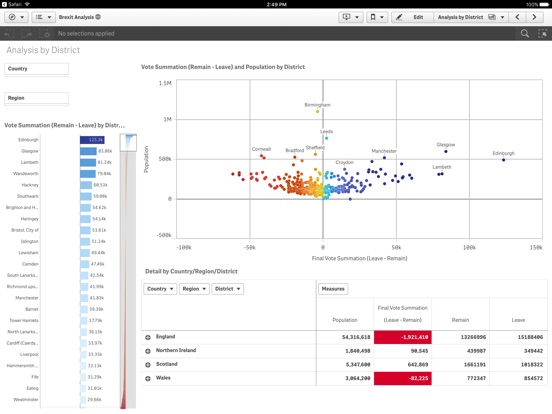Open the Country dimension dropdown in pivot table
552x414 pixels.
(x=160, y=289)
